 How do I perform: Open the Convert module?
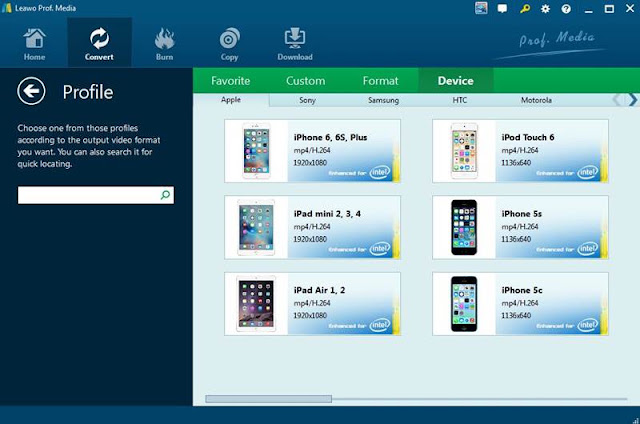tap(99, 42)
